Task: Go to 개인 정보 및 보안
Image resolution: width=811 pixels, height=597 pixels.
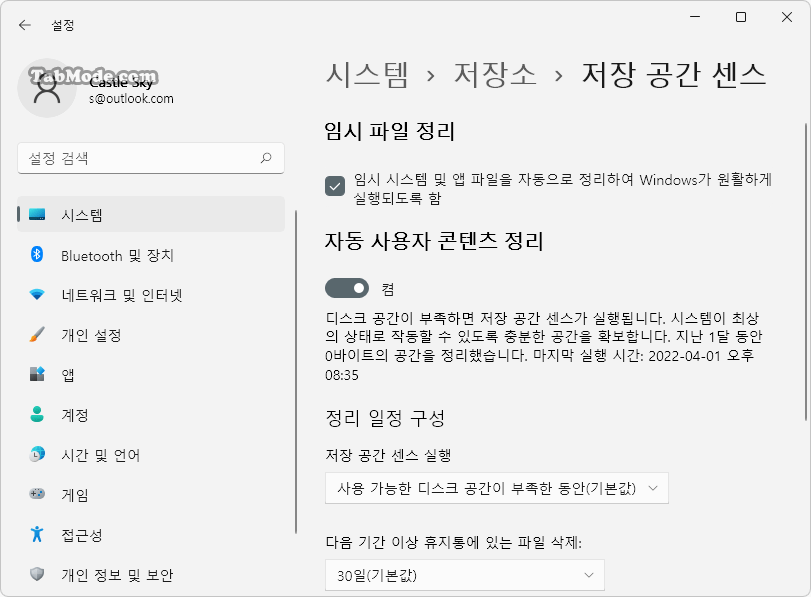Action: click(x=151, y=574)
